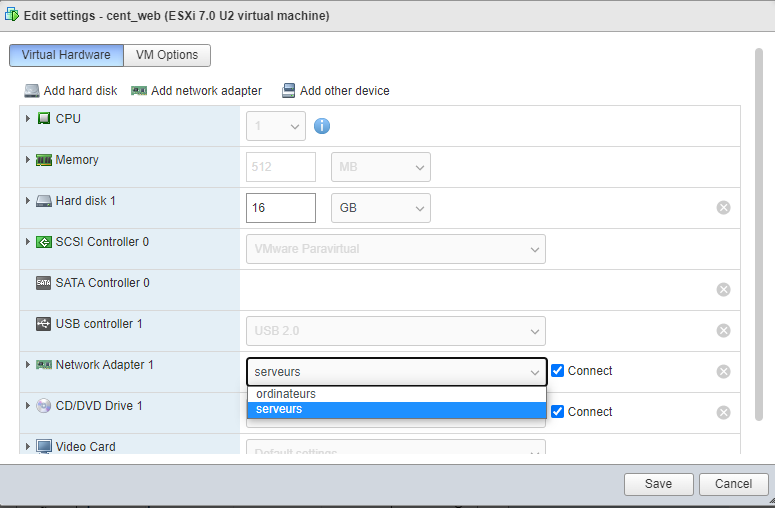
Task: Expand the CD/DVD Drive 1 row
Action: 28,406
